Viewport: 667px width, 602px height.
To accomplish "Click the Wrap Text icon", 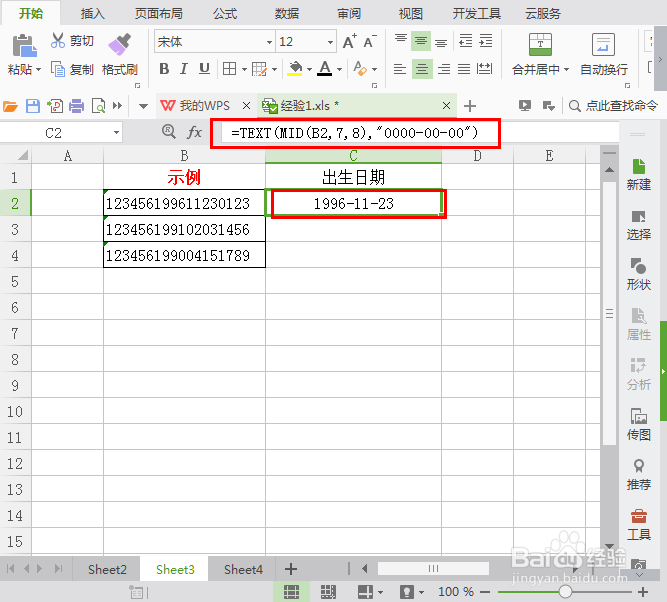I will click(603, 44).
